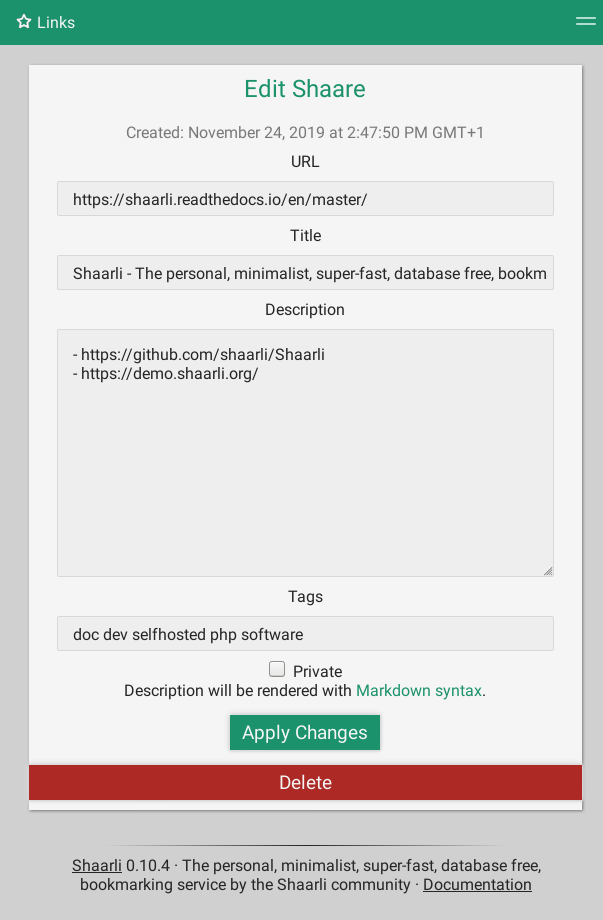603x920 pixels.
Task: Click the Tags field label
Action: pyautogui.click(x=305, y=596)
